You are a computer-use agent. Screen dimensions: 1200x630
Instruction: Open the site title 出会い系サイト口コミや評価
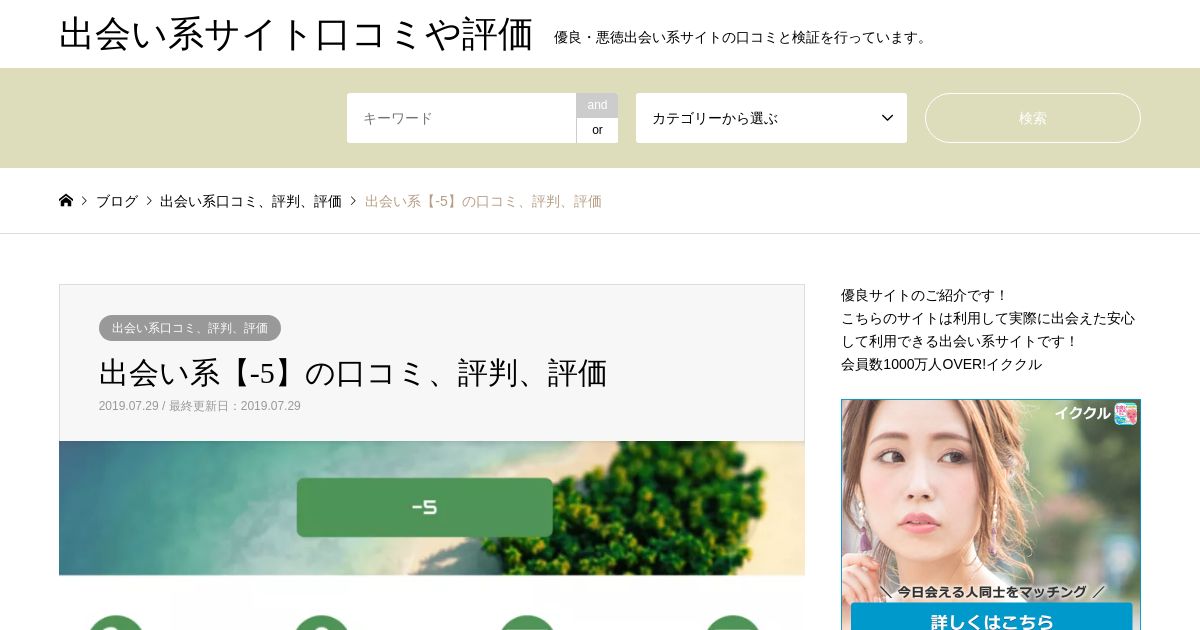[x=296, y=34]
